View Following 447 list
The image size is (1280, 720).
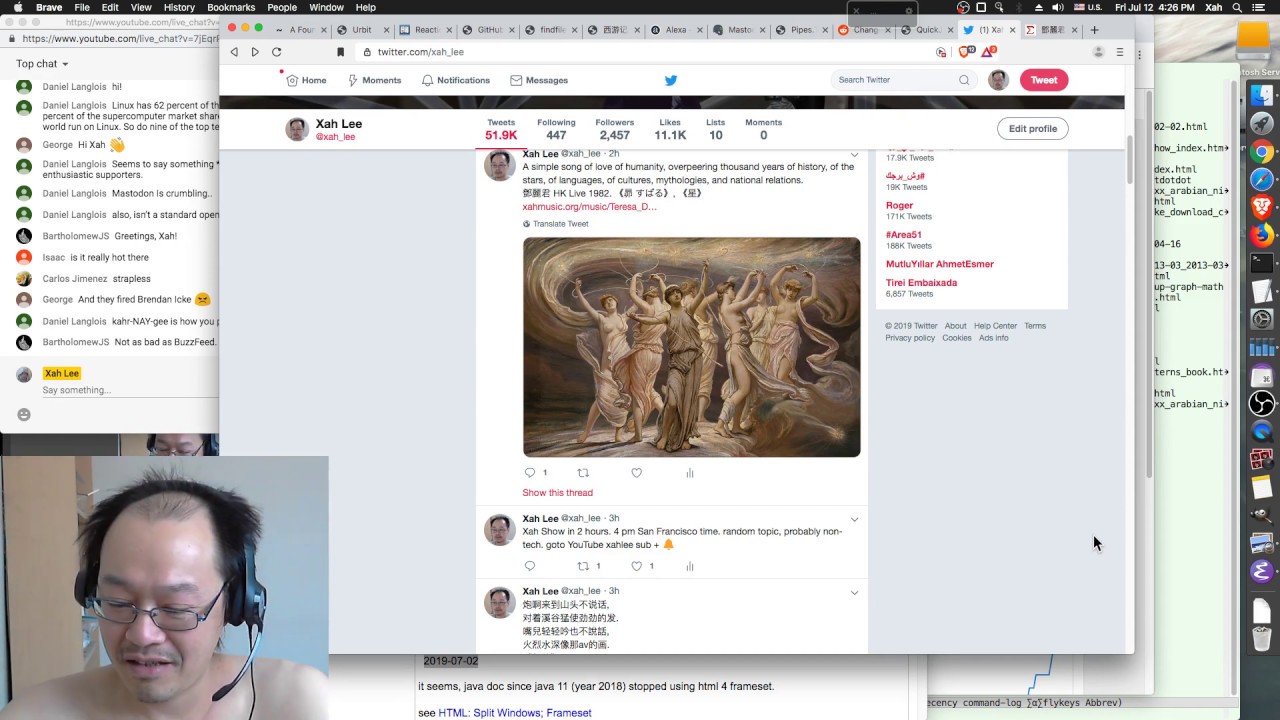(x=556, y=129)
